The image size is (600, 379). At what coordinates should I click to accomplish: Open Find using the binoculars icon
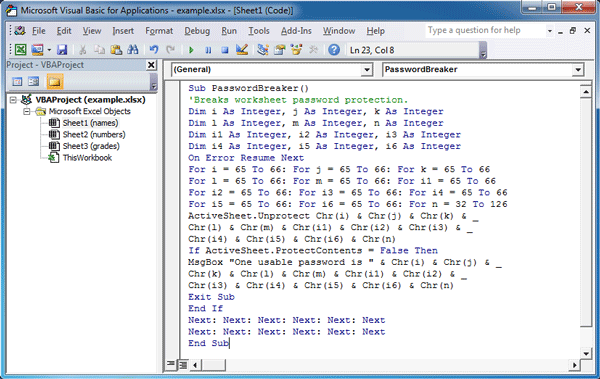pos(133,50)
